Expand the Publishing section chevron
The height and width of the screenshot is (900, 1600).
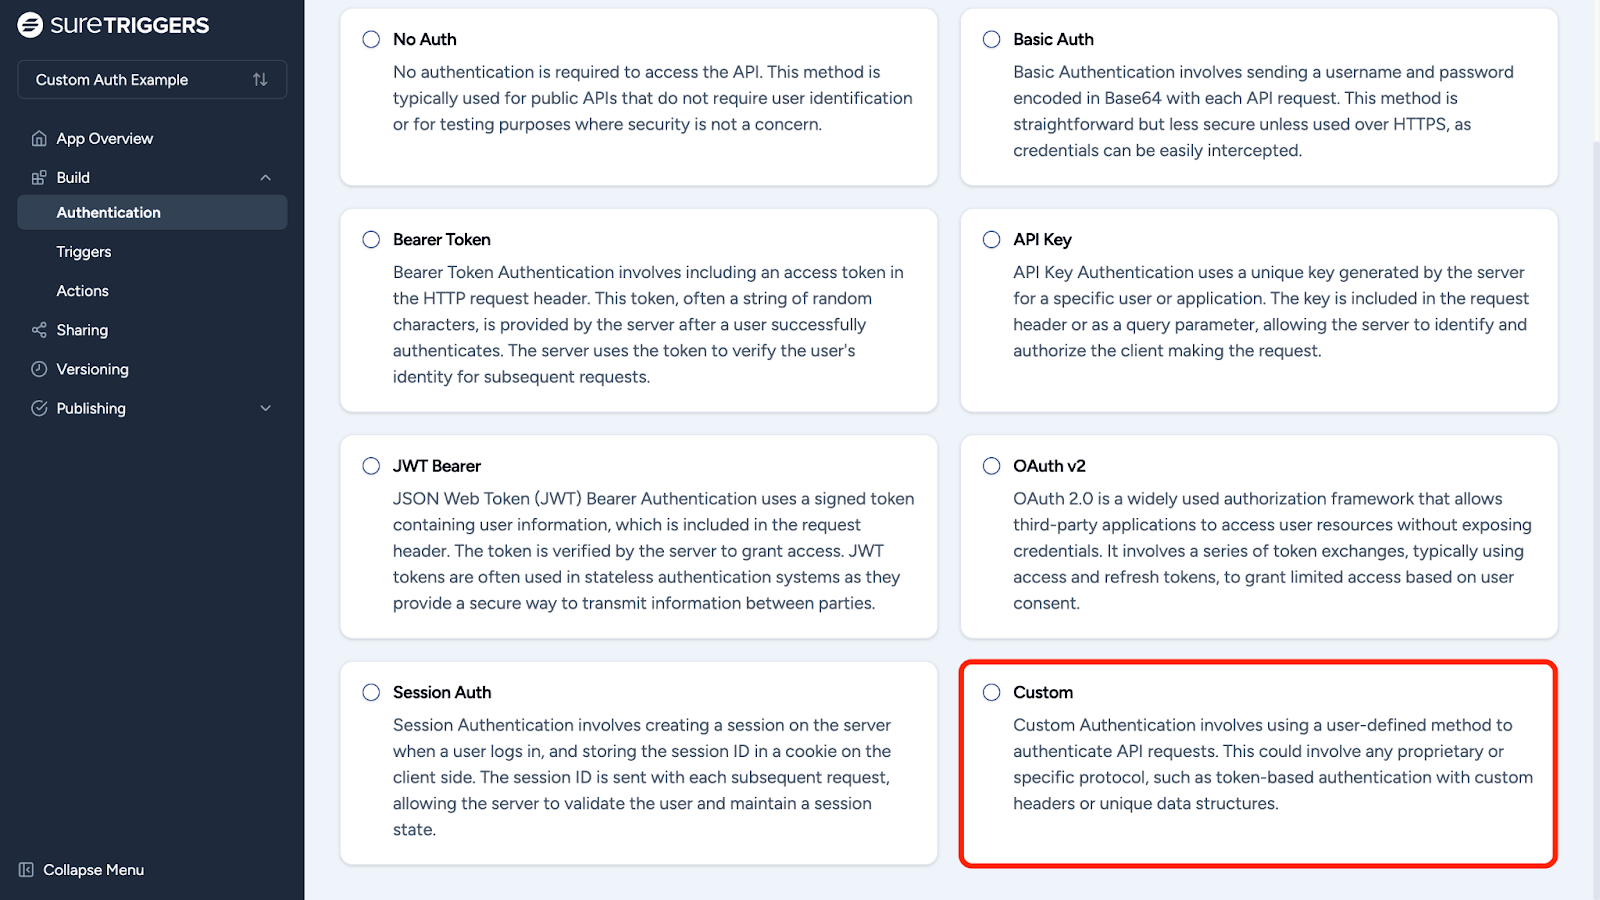point(266,408)
